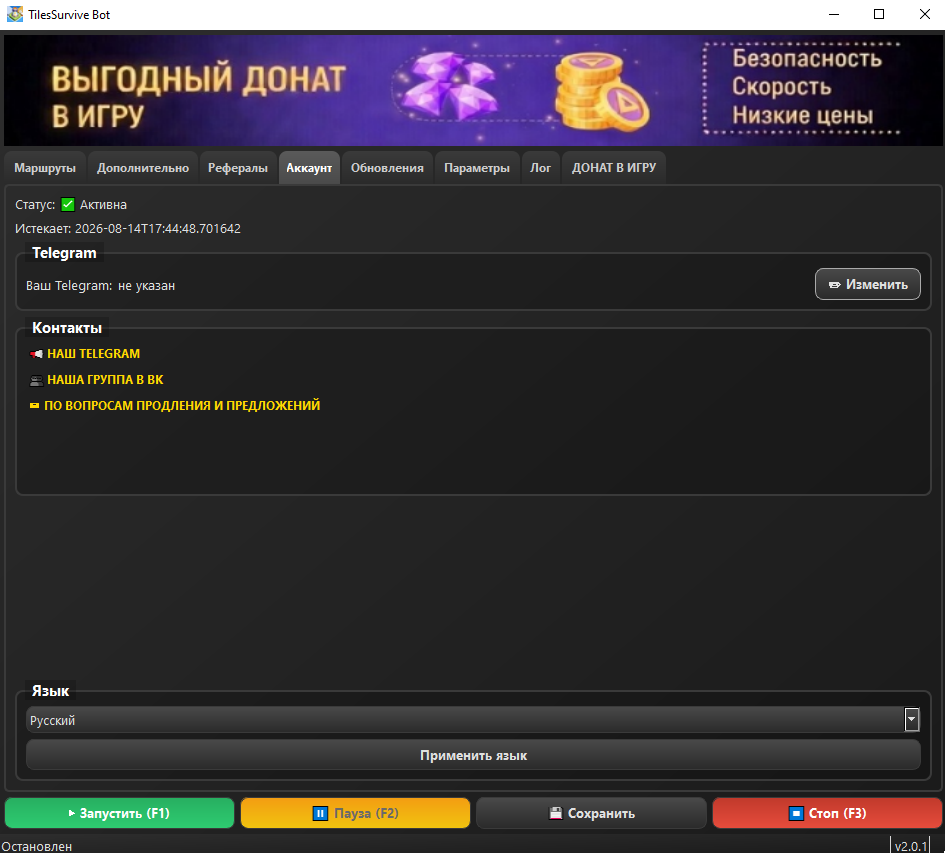
Task: Go to the Рефералы tab
Action: click(238, 168)
